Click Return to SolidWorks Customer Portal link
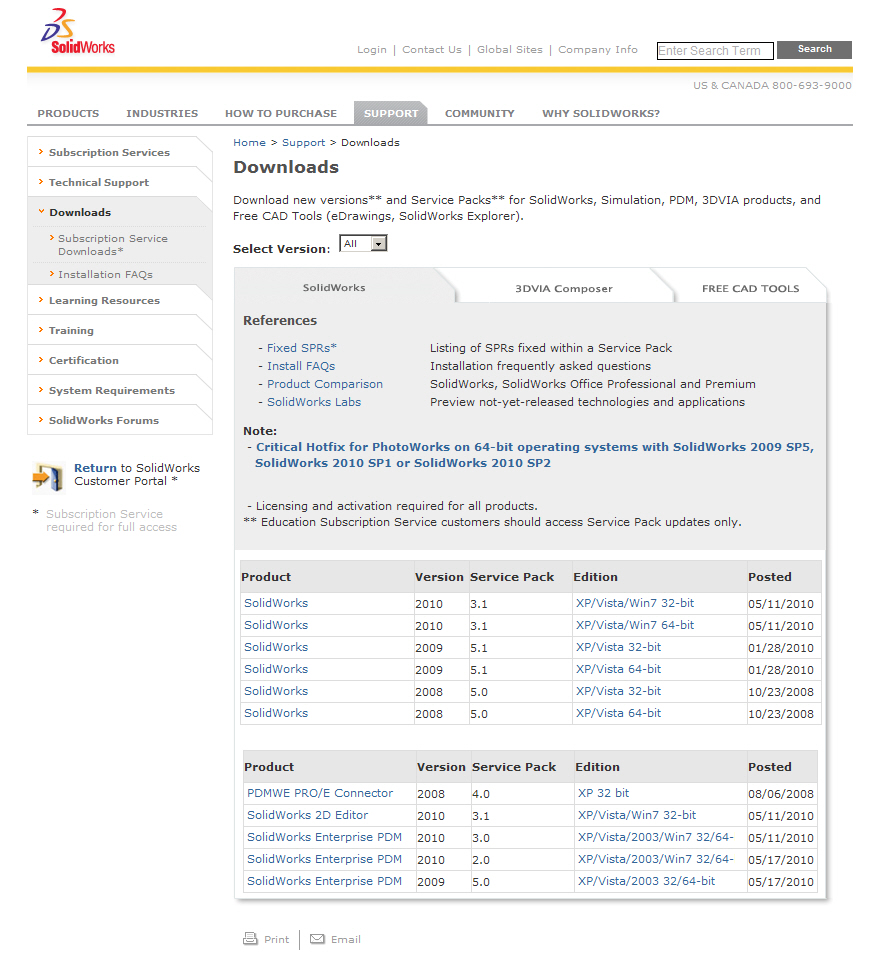880x957 pixels. [137, 474]
